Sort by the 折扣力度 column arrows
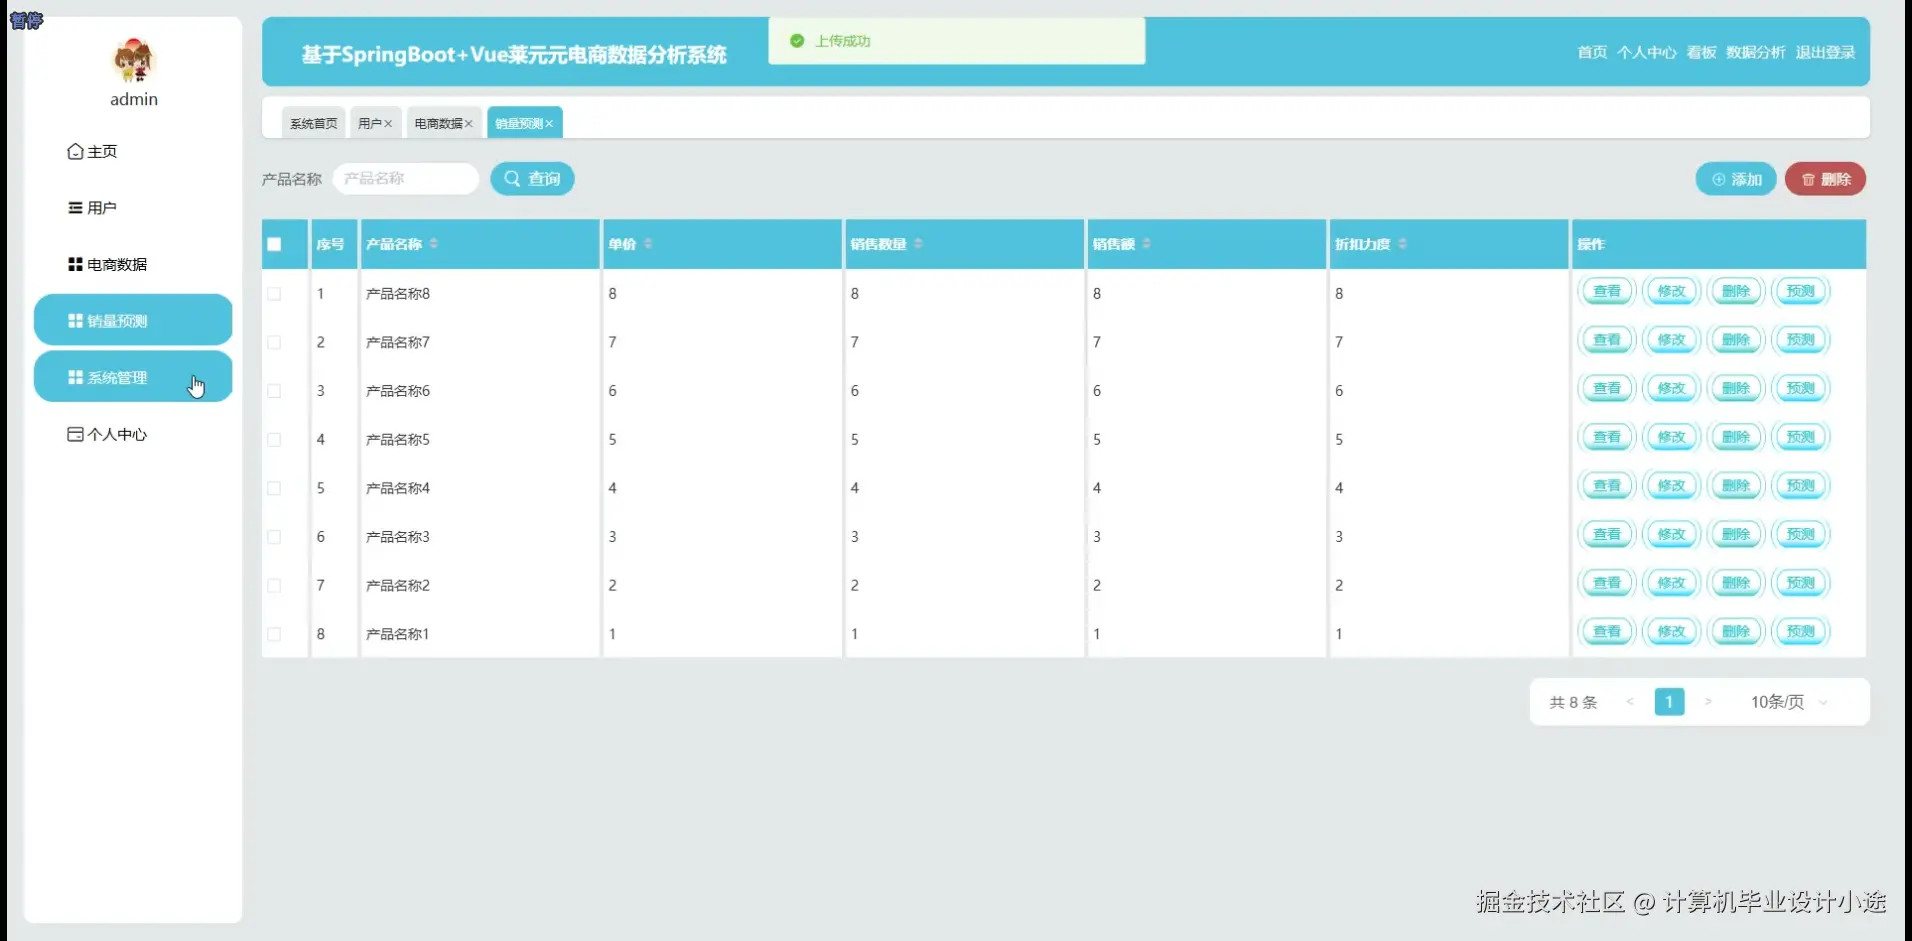 1402,244
